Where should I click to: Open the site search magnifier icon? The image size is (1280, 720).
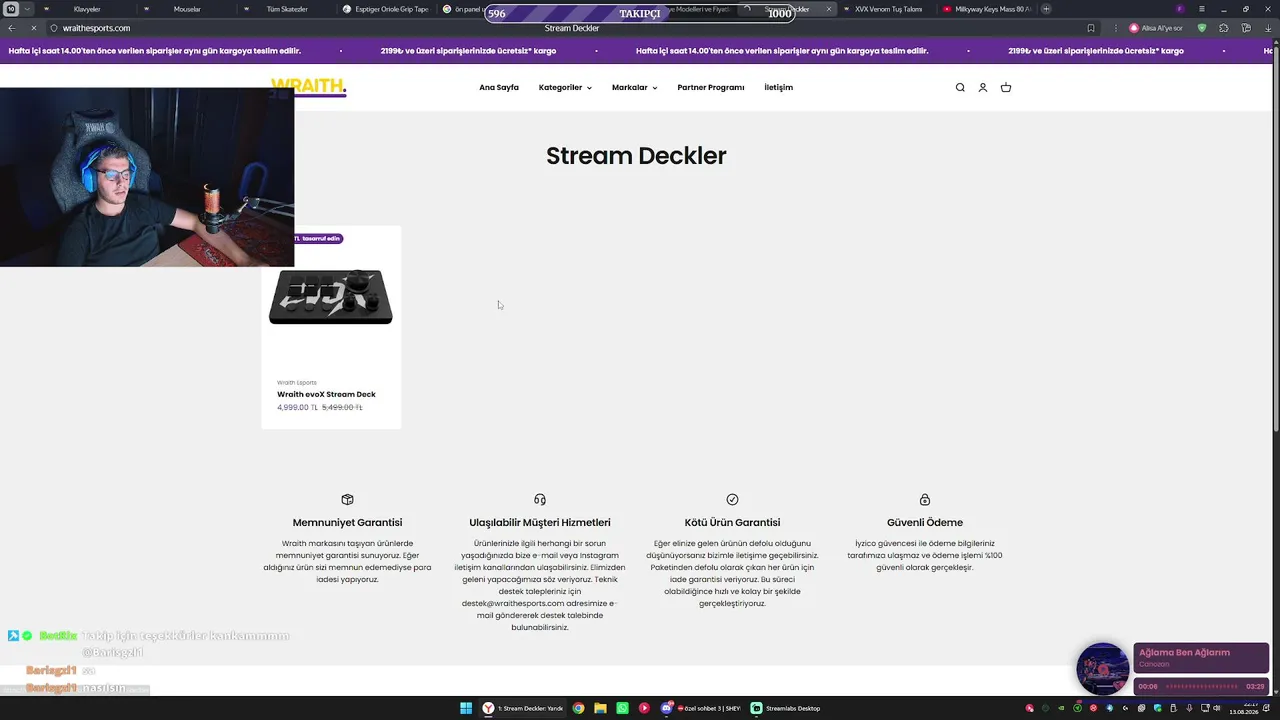(x=960, y=88)
